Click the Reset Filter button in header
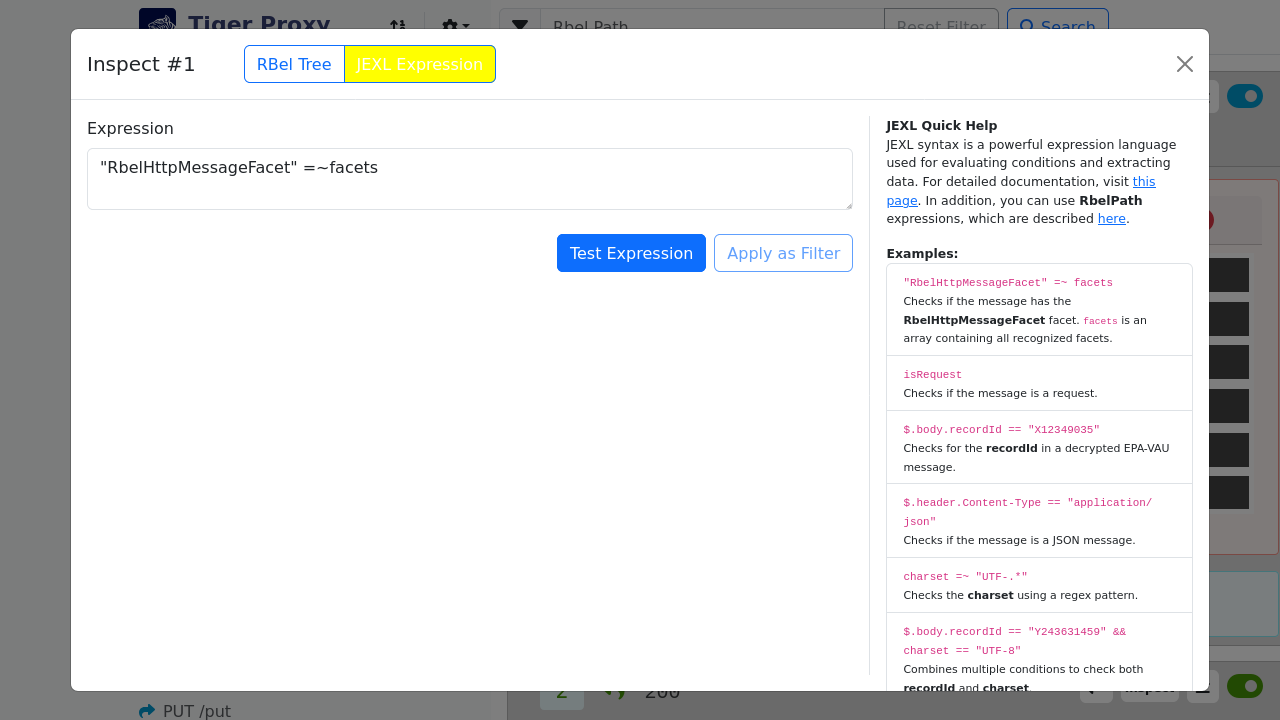The image size is (1280, 720). point(941,27)
